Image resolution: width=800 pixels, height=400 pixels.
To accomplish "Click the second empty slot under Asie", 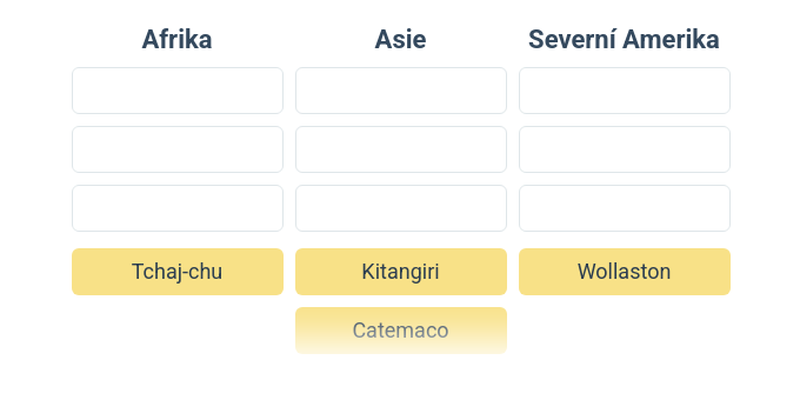I will [x=400, y=149].
